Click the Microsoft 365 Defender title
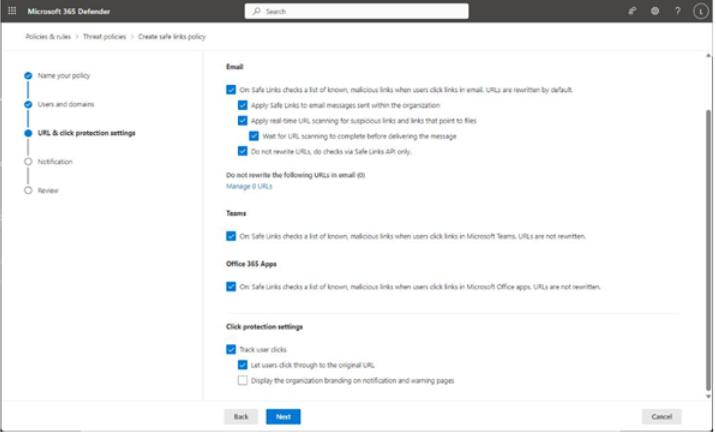 pyautogui.click(x=68, y=11)
